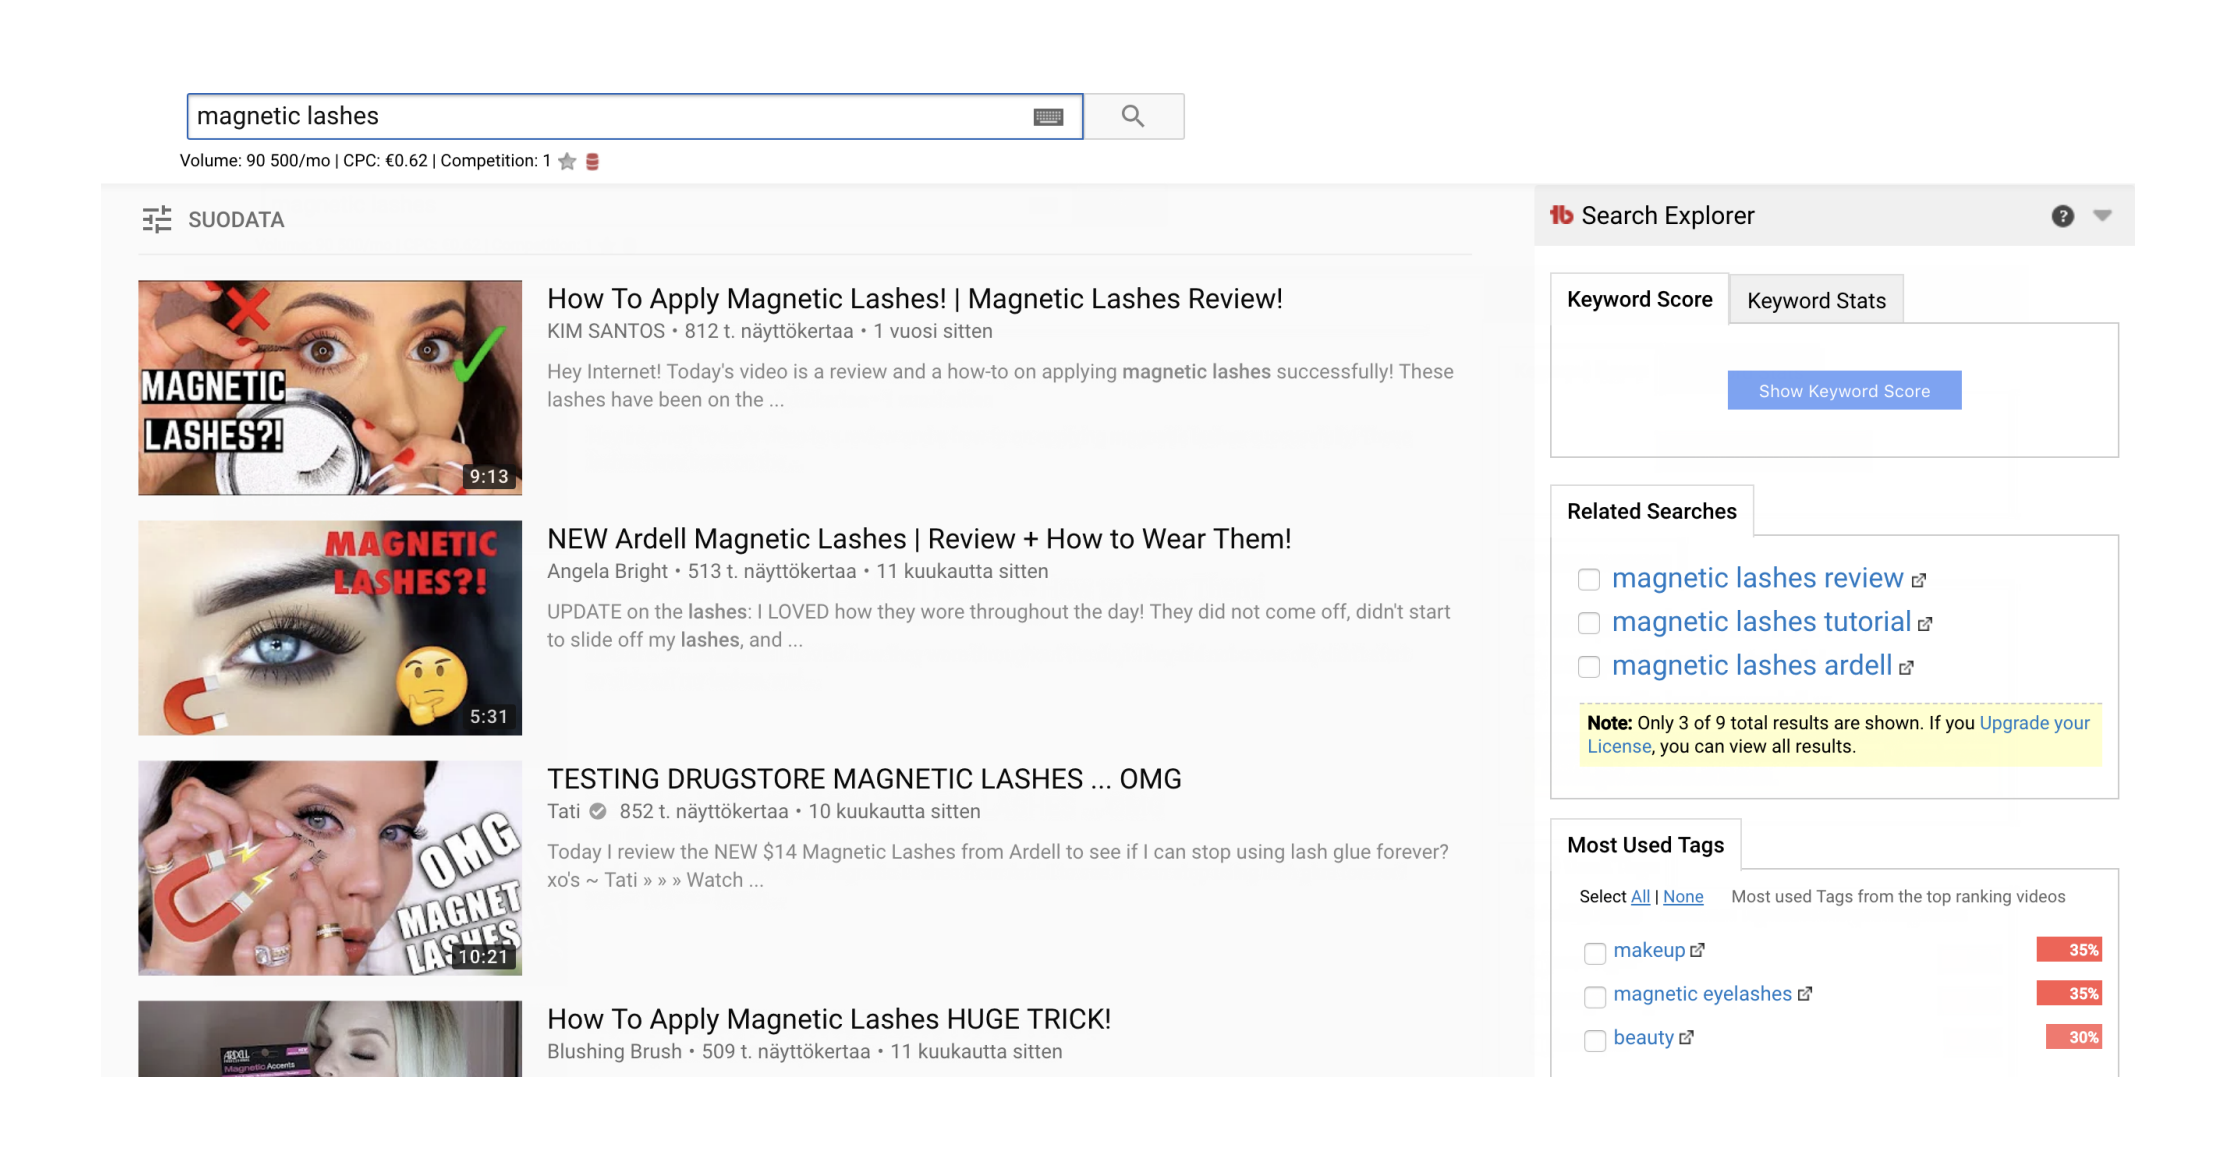Screen dimensions: 2238x1166
Task: Tick the makeup tag checkbox
Action: (1595, 953)
